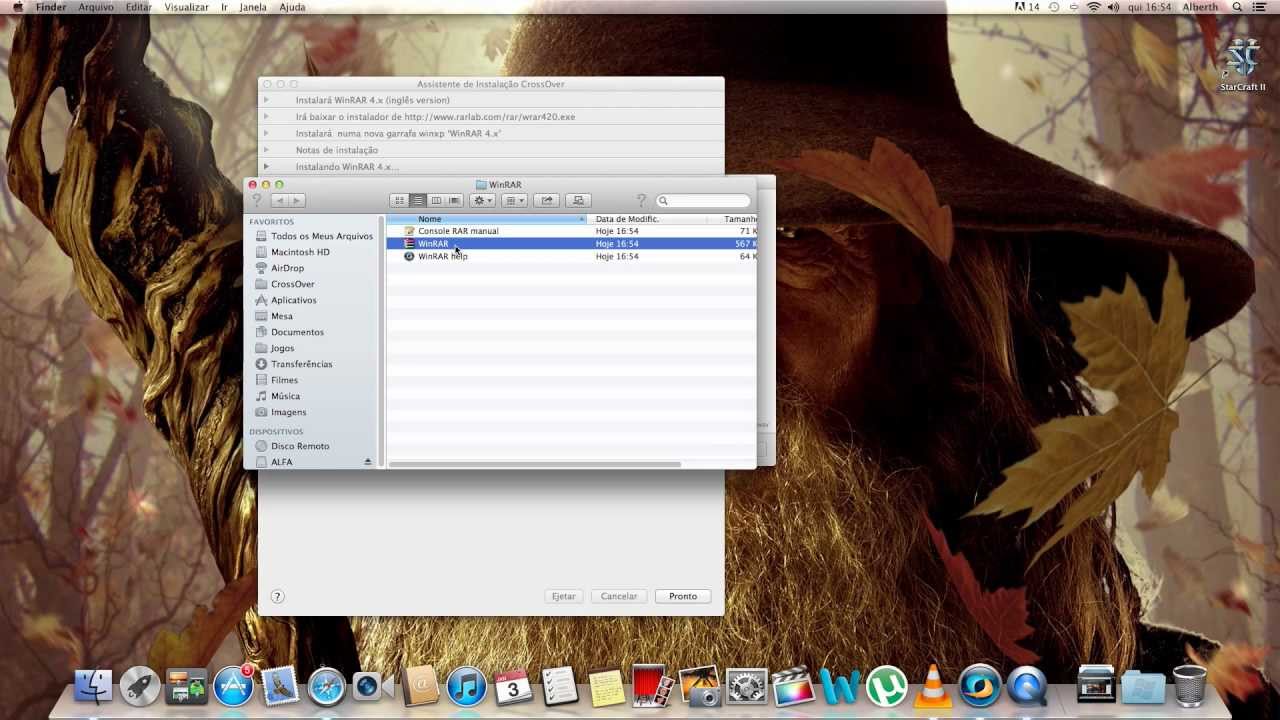Open Mesa in the sidebar
Screen dimensions: 1280x720
pyautogui.click(x=273, y=316)
